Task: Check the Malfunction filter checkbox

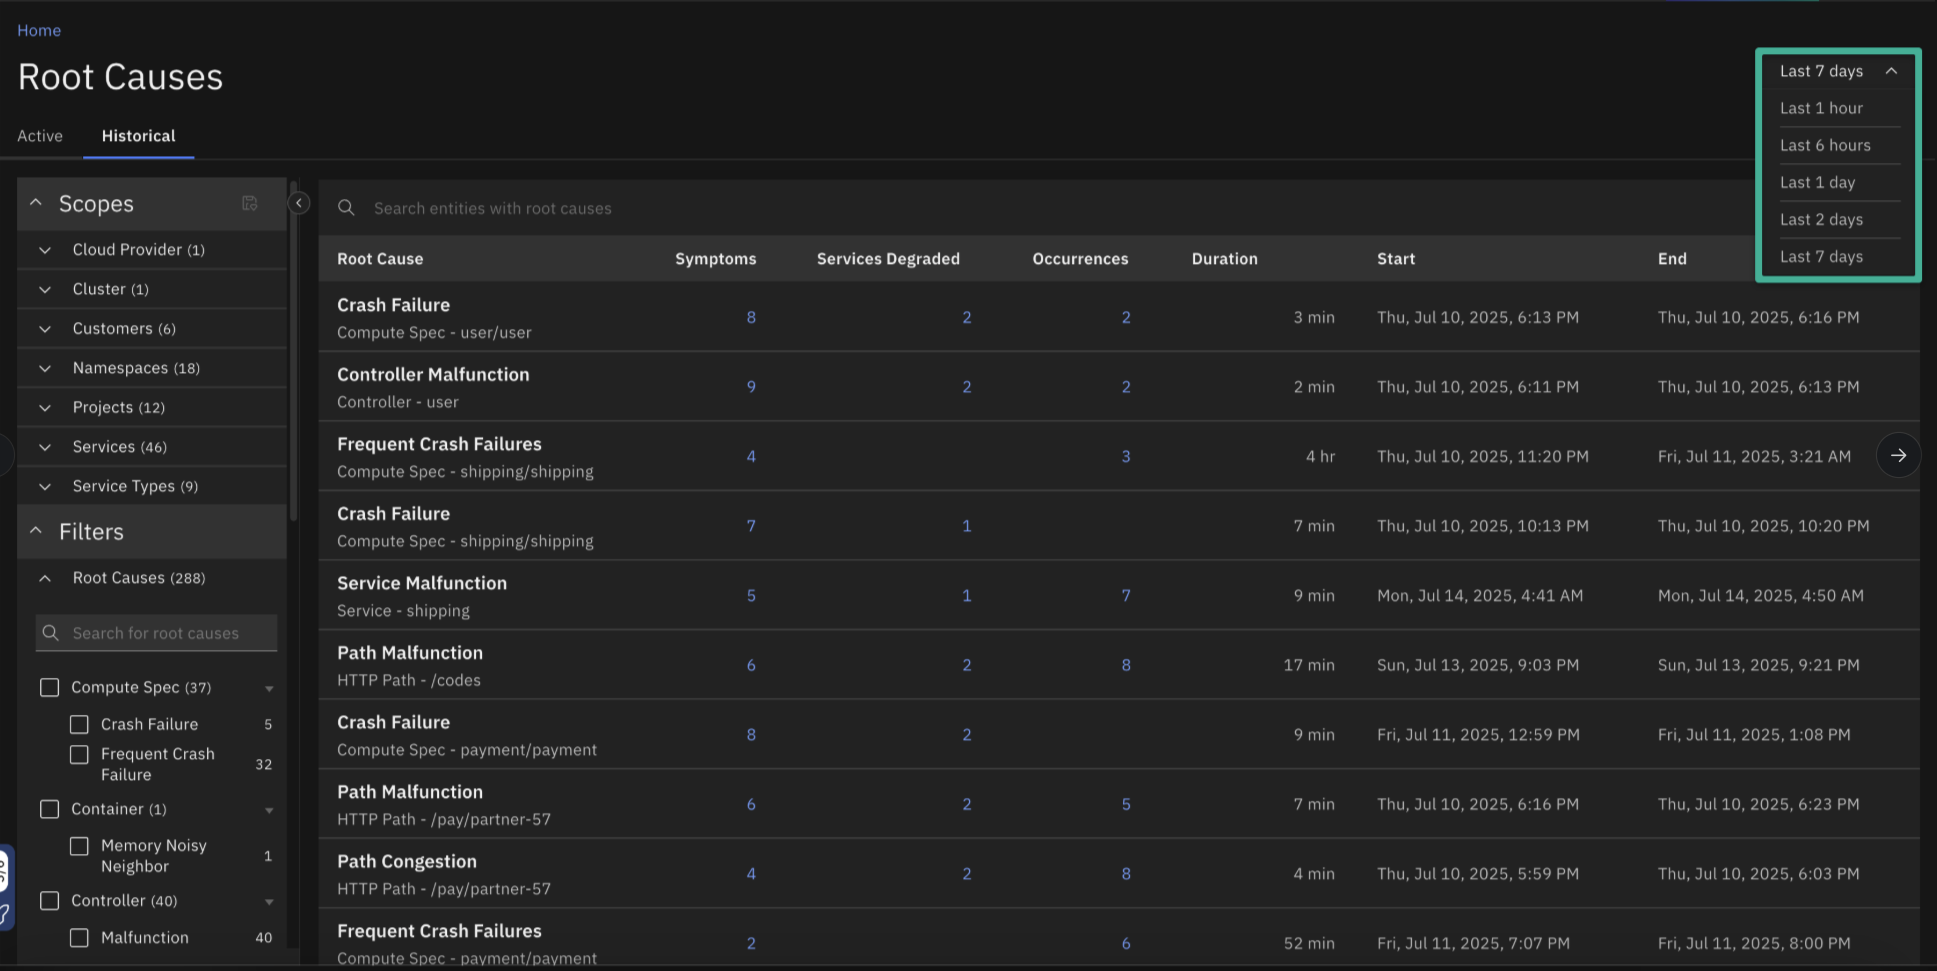Action: (x=79, y=938)
